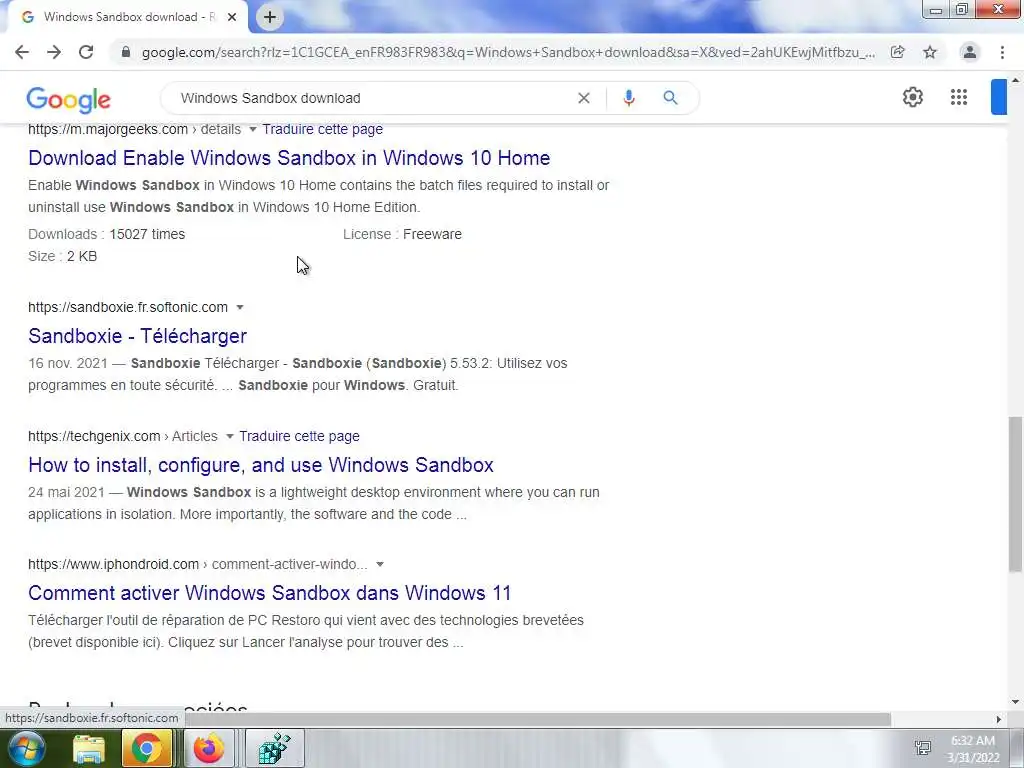The width and height of the screenshot is (1024, 768).
Task: Click Traduire cette page for techgenix result
Action: [299, 436]
